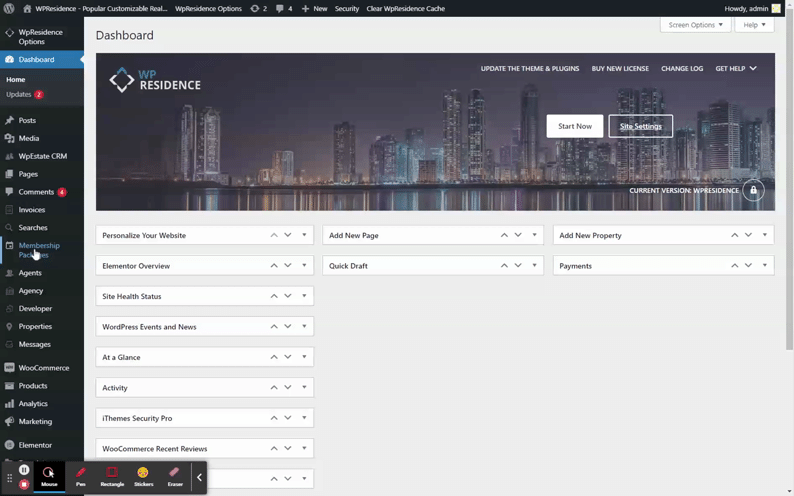Click the Elementor circle icon
794x496 pixels.
9,445
